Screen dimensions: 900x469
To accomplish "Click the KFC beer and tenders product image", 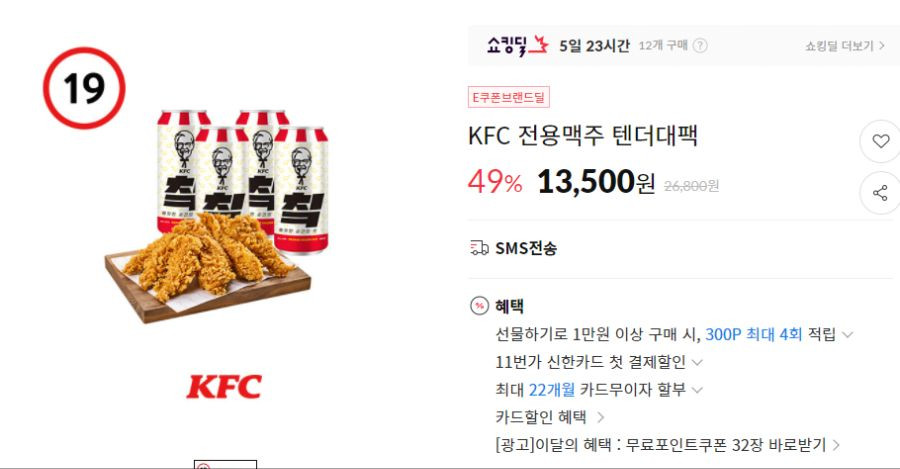I will [217, 215].
